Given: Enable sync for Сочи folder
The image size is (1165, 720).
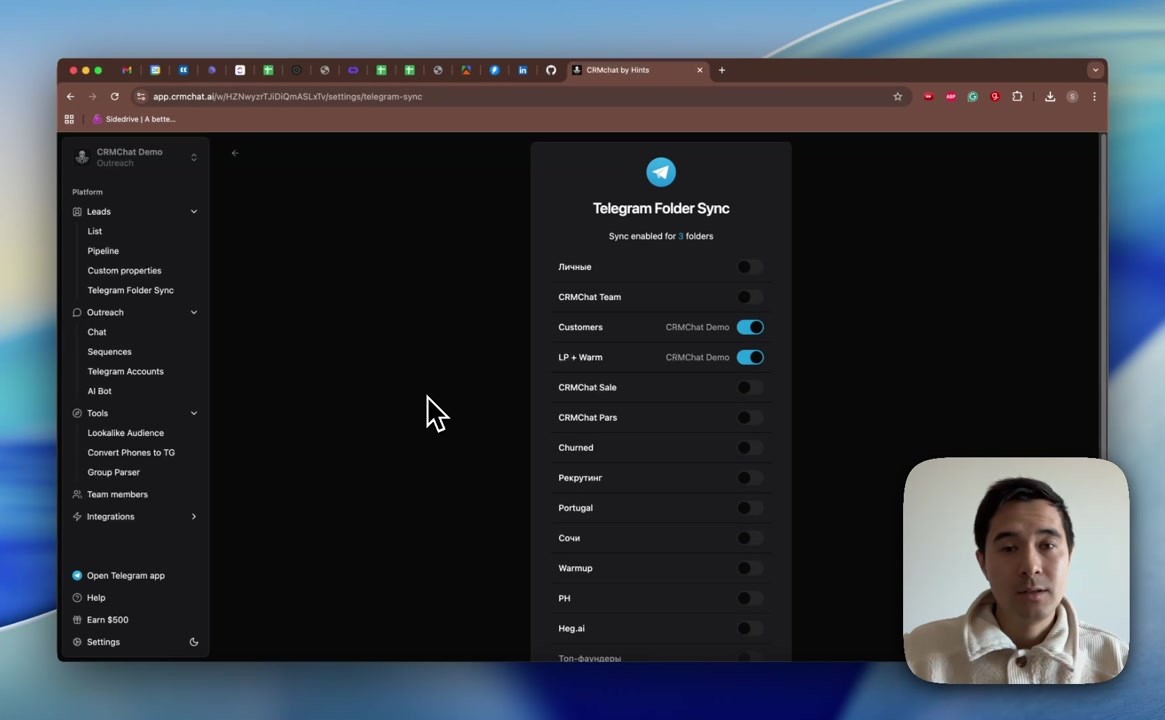Looking at the screenshot, I should [750, 538].
